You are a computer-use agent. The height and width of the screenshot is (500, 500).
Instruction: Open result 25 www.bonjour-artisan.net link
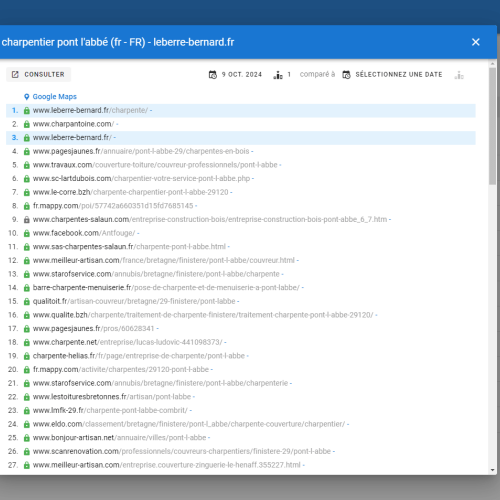[x=120, y=438]
